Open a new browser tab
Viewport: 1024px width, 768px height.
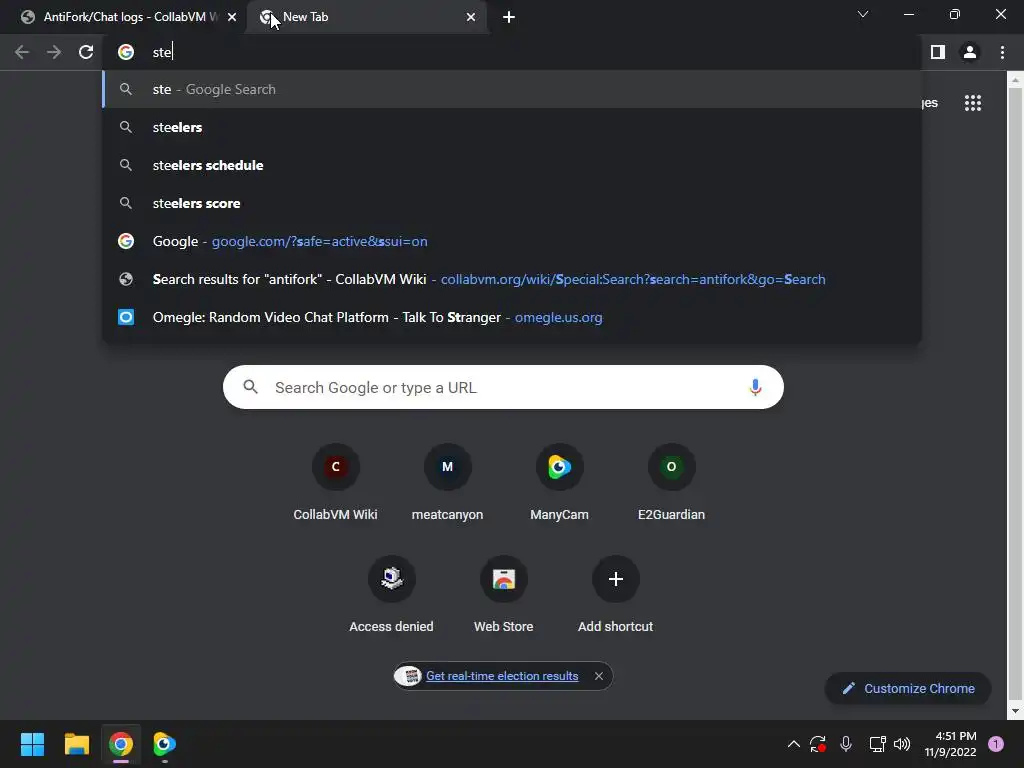[x=509, y=17]
